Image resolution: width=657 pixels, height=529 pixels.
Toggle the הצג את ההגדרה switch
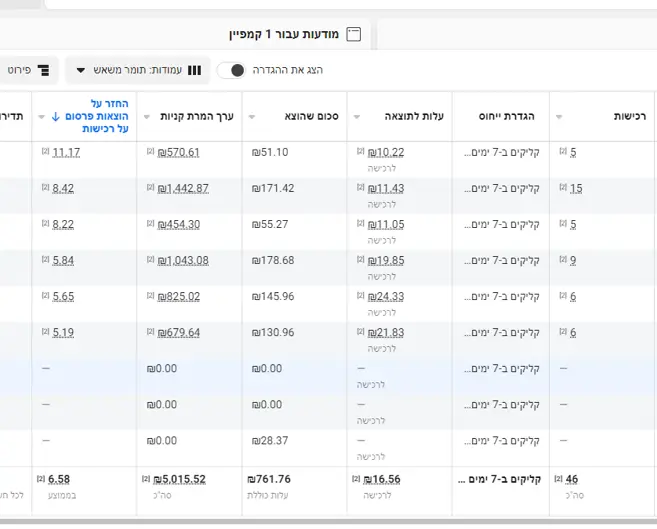231,70
